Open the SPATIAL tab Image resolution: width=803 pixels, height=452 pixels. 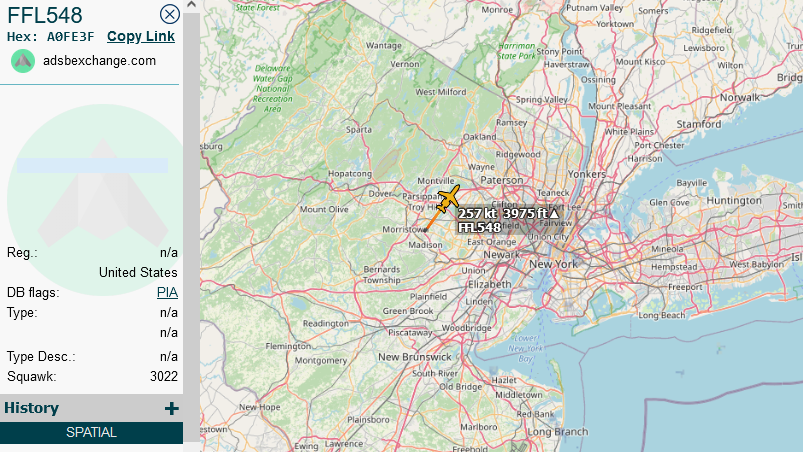pyautogui.click(x=91, y=433)
